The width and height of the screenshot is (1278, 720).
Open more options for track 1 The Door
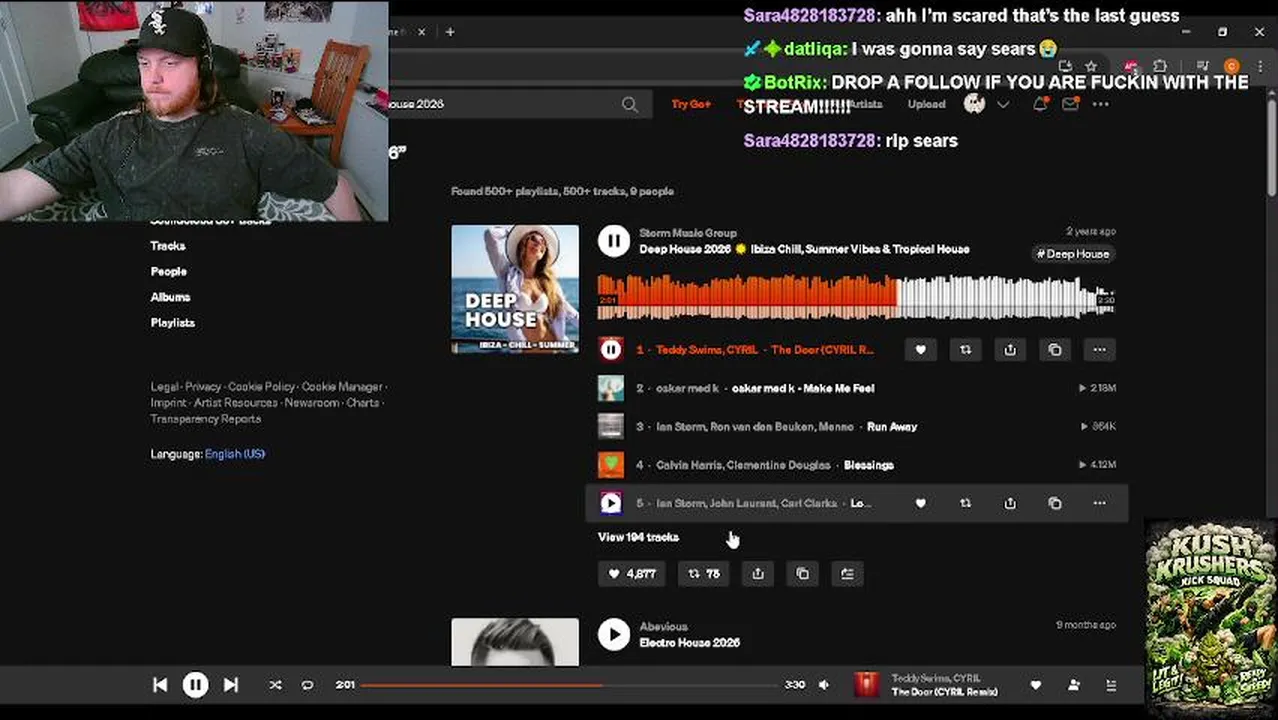pos(1100,349)
